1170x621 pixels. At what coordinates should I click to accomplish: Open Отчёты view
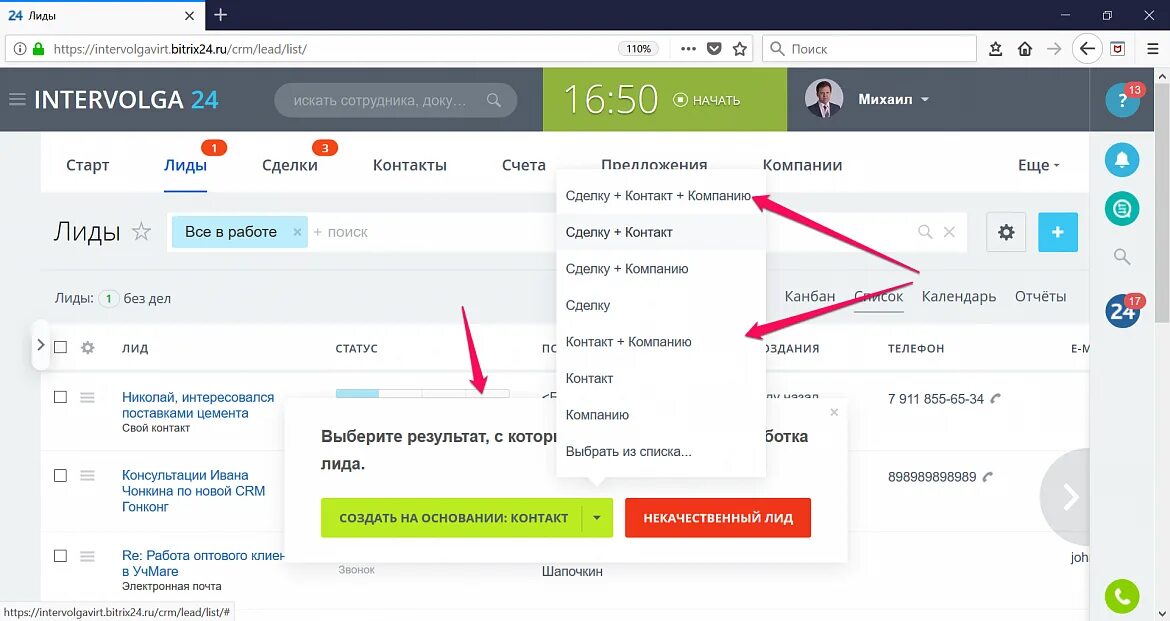coord(1040,296)
